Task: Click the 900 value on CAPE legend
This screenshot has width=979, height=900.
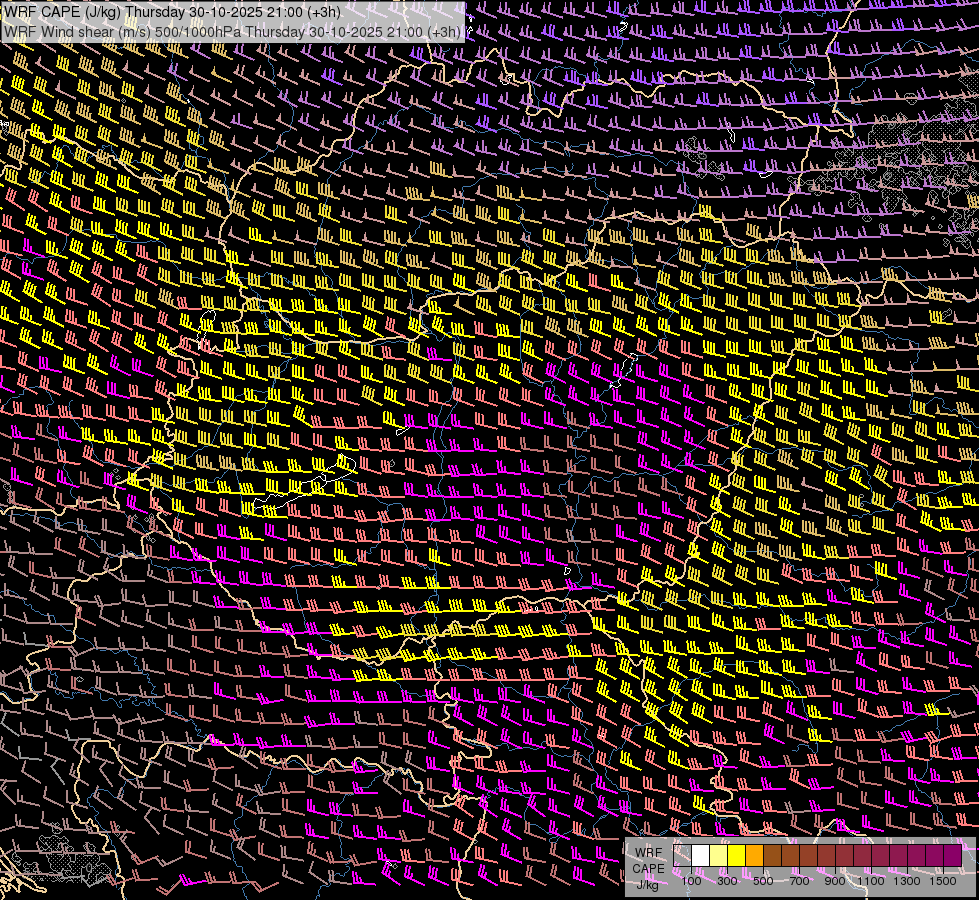Action: click(835, 881)
